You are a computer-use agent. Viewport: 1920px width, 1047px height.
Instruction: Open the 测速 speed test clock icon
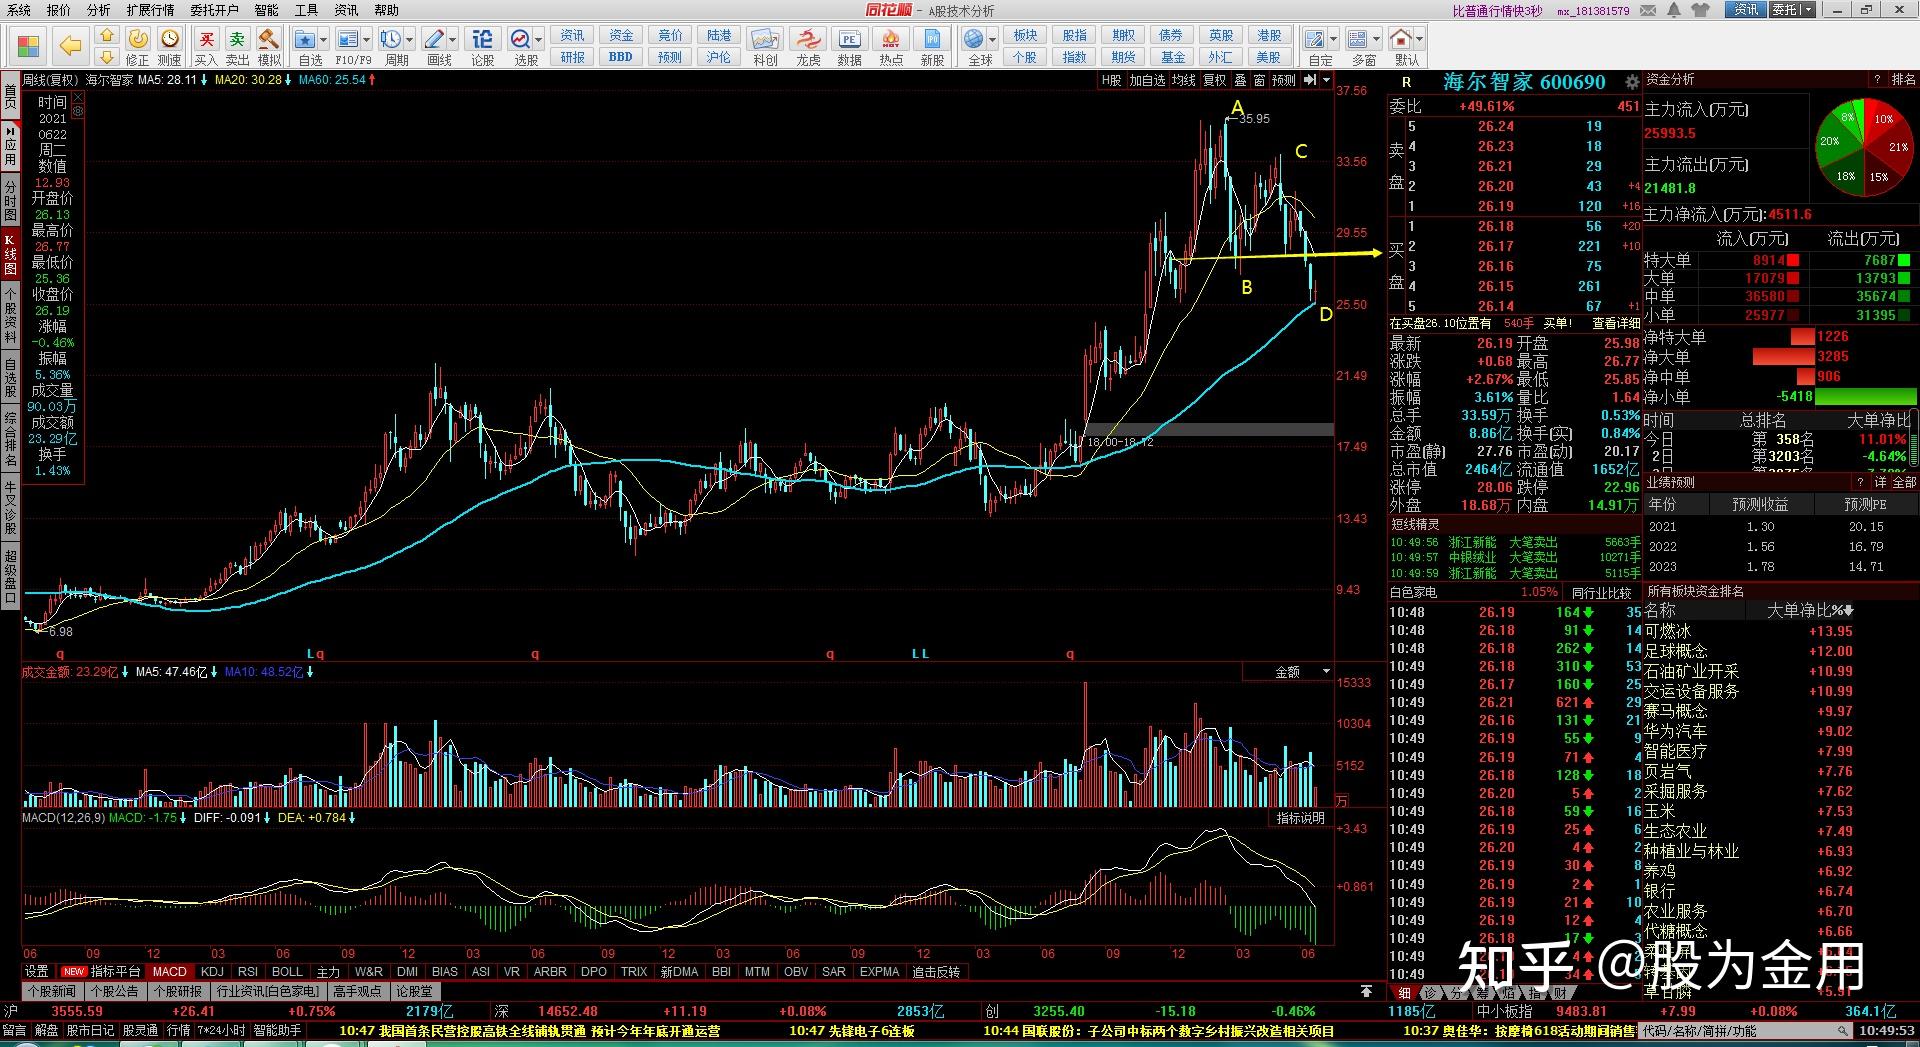tap(170, 46)
